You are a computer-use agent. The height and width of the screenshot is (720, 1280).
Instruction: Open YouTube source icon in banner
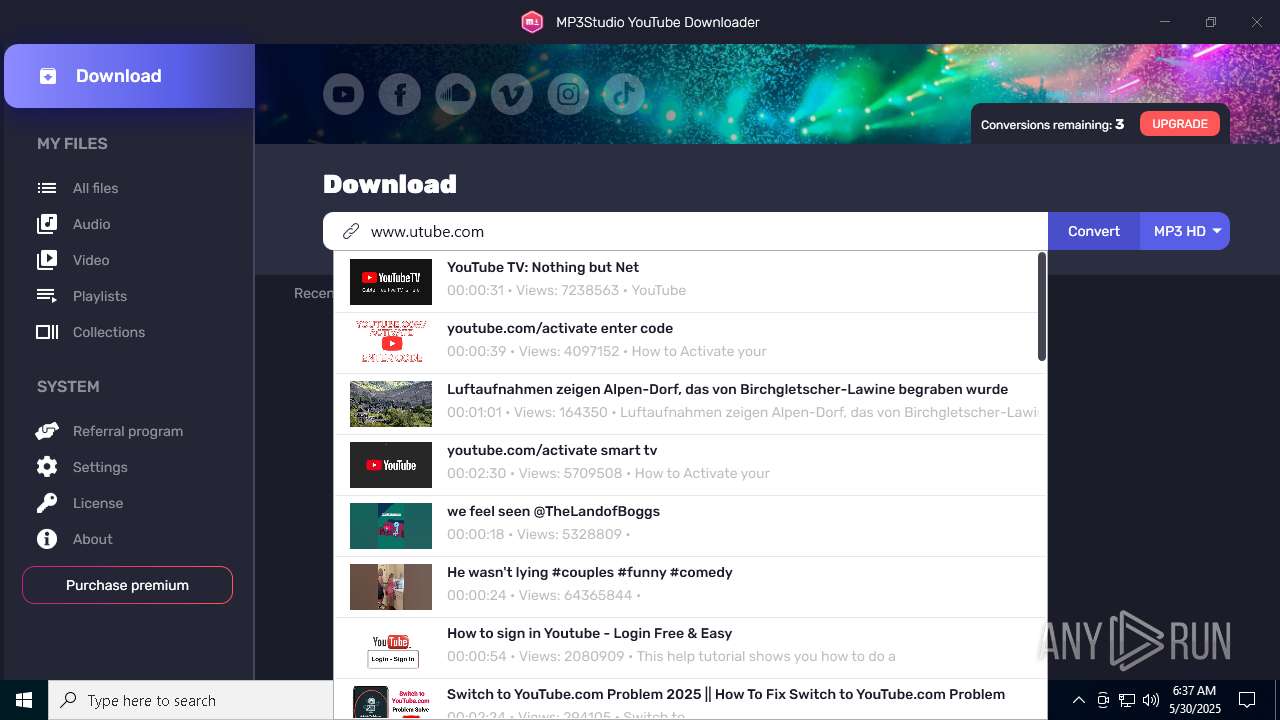pyautogui.click(x=343, y=95)
